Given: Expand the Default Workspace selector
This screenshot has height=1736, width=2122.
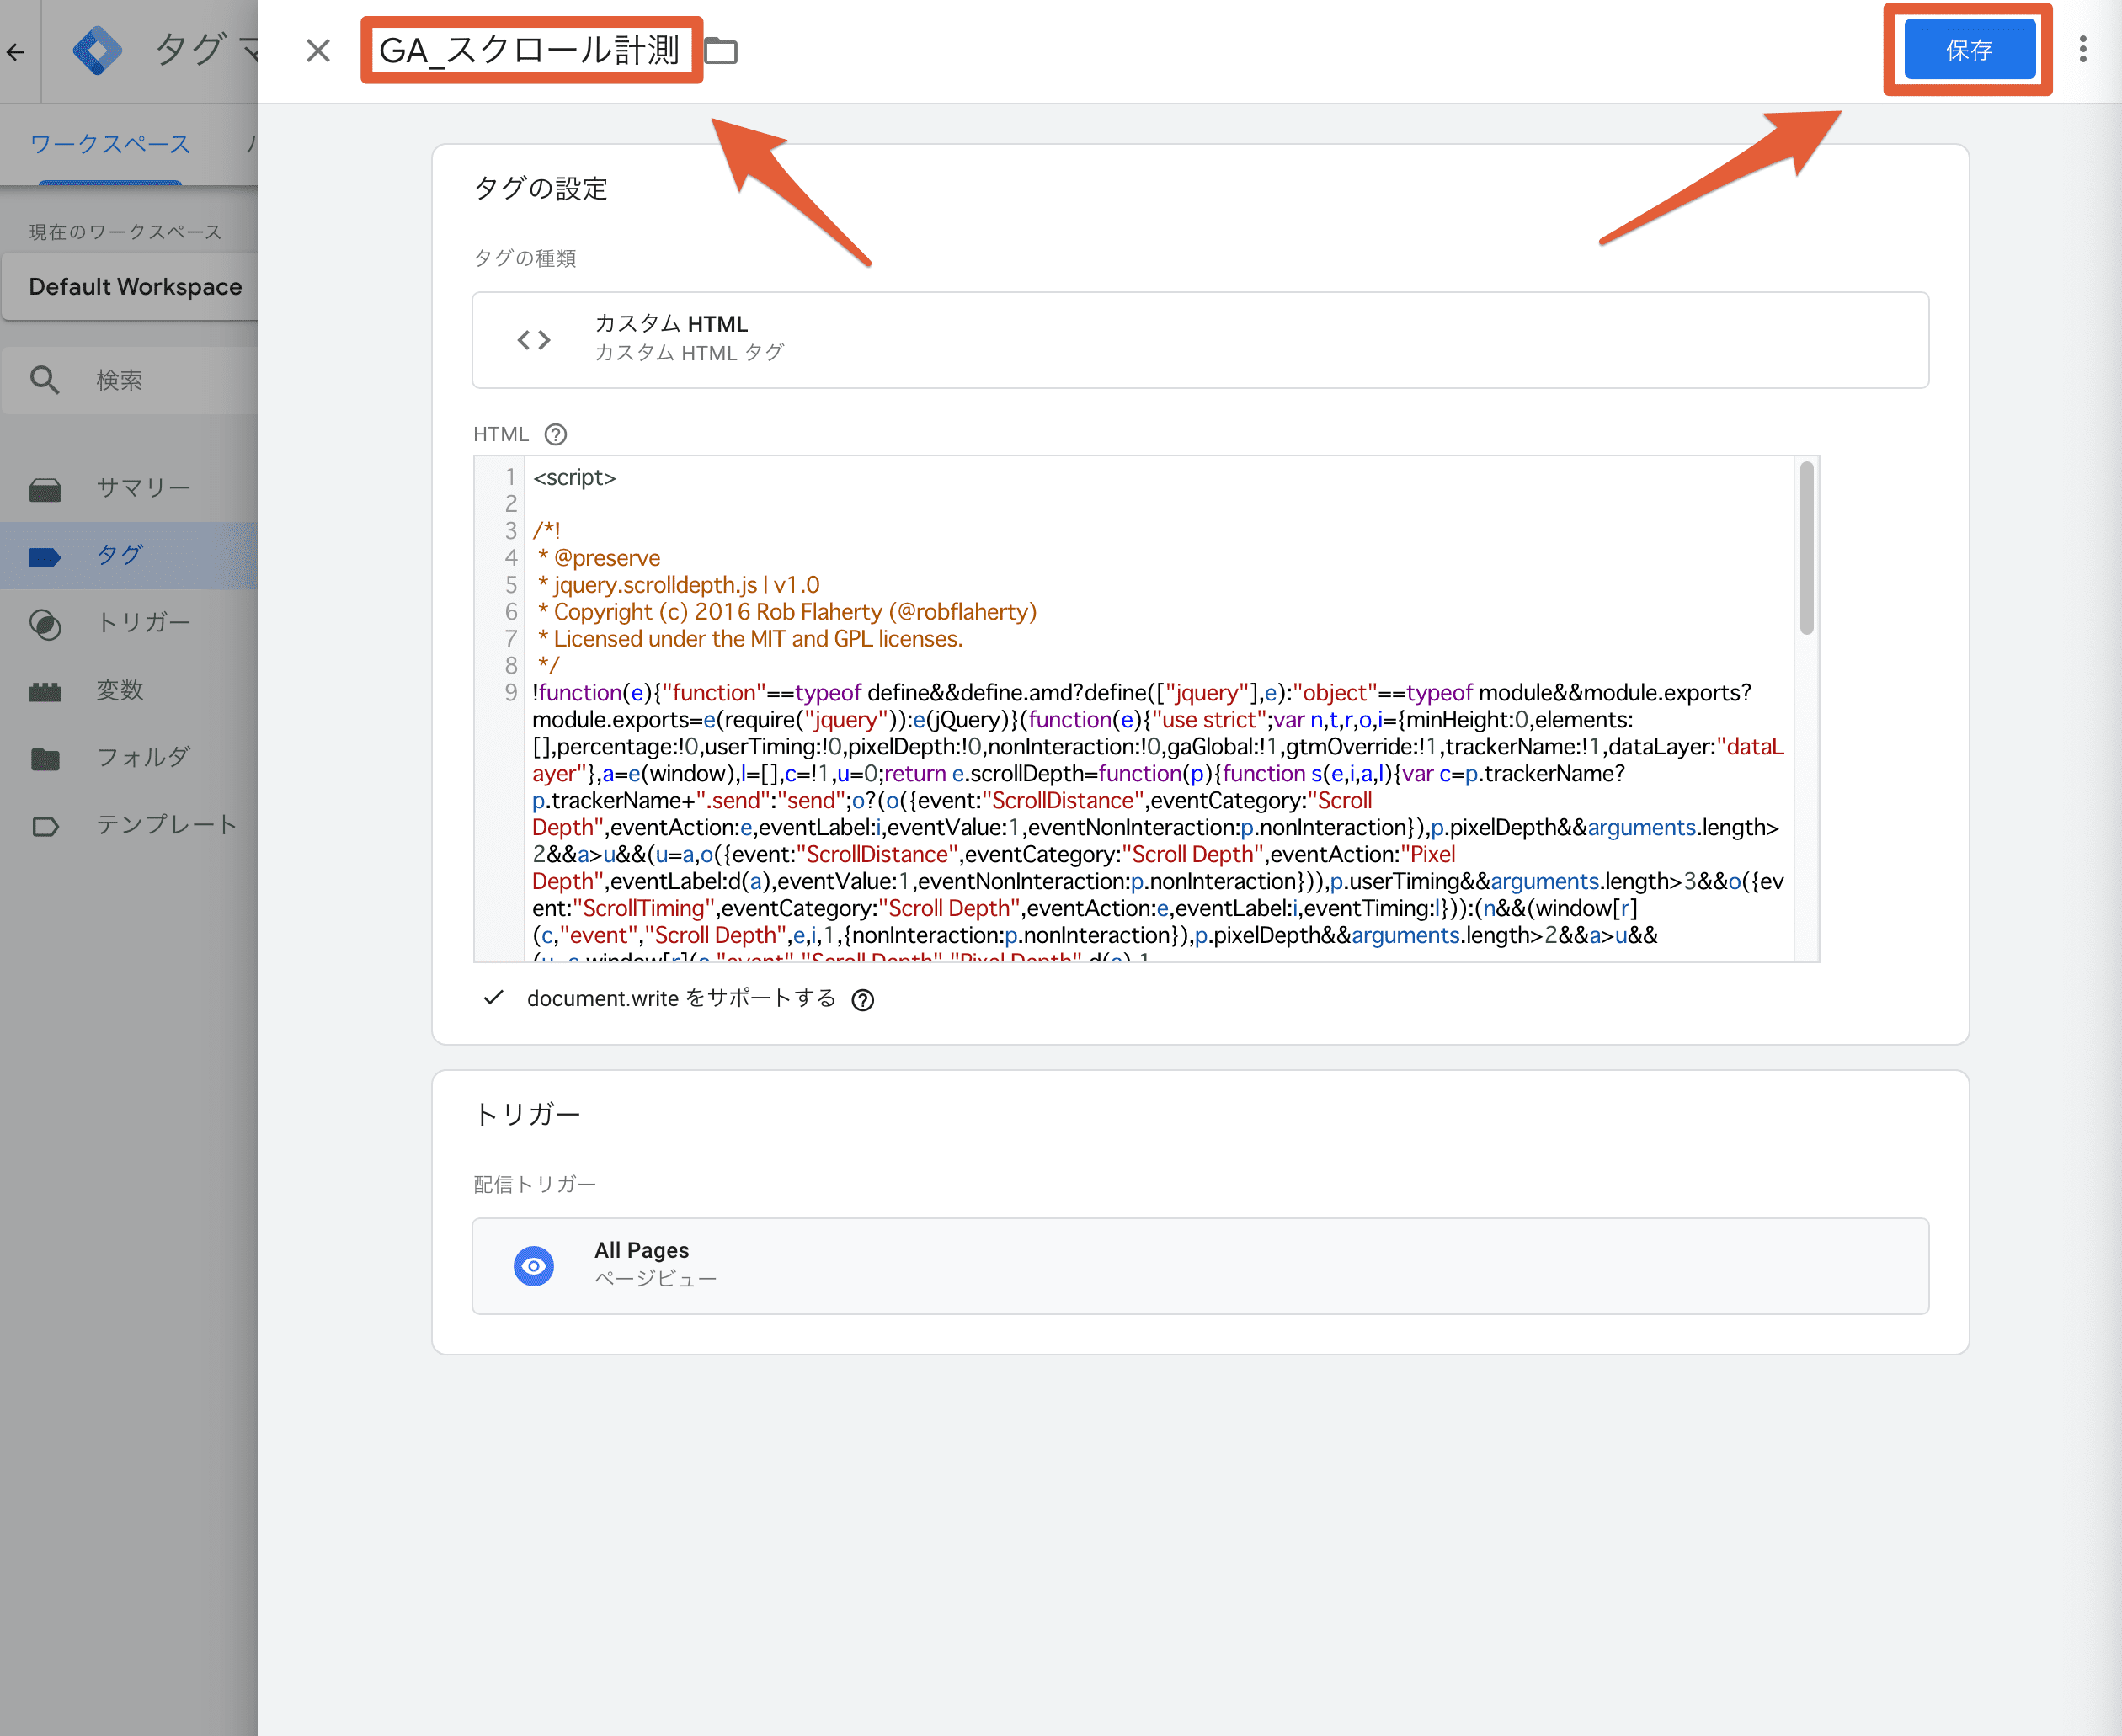Looking at the screenshot, I should pyautogui.click(x=135, y=287).
